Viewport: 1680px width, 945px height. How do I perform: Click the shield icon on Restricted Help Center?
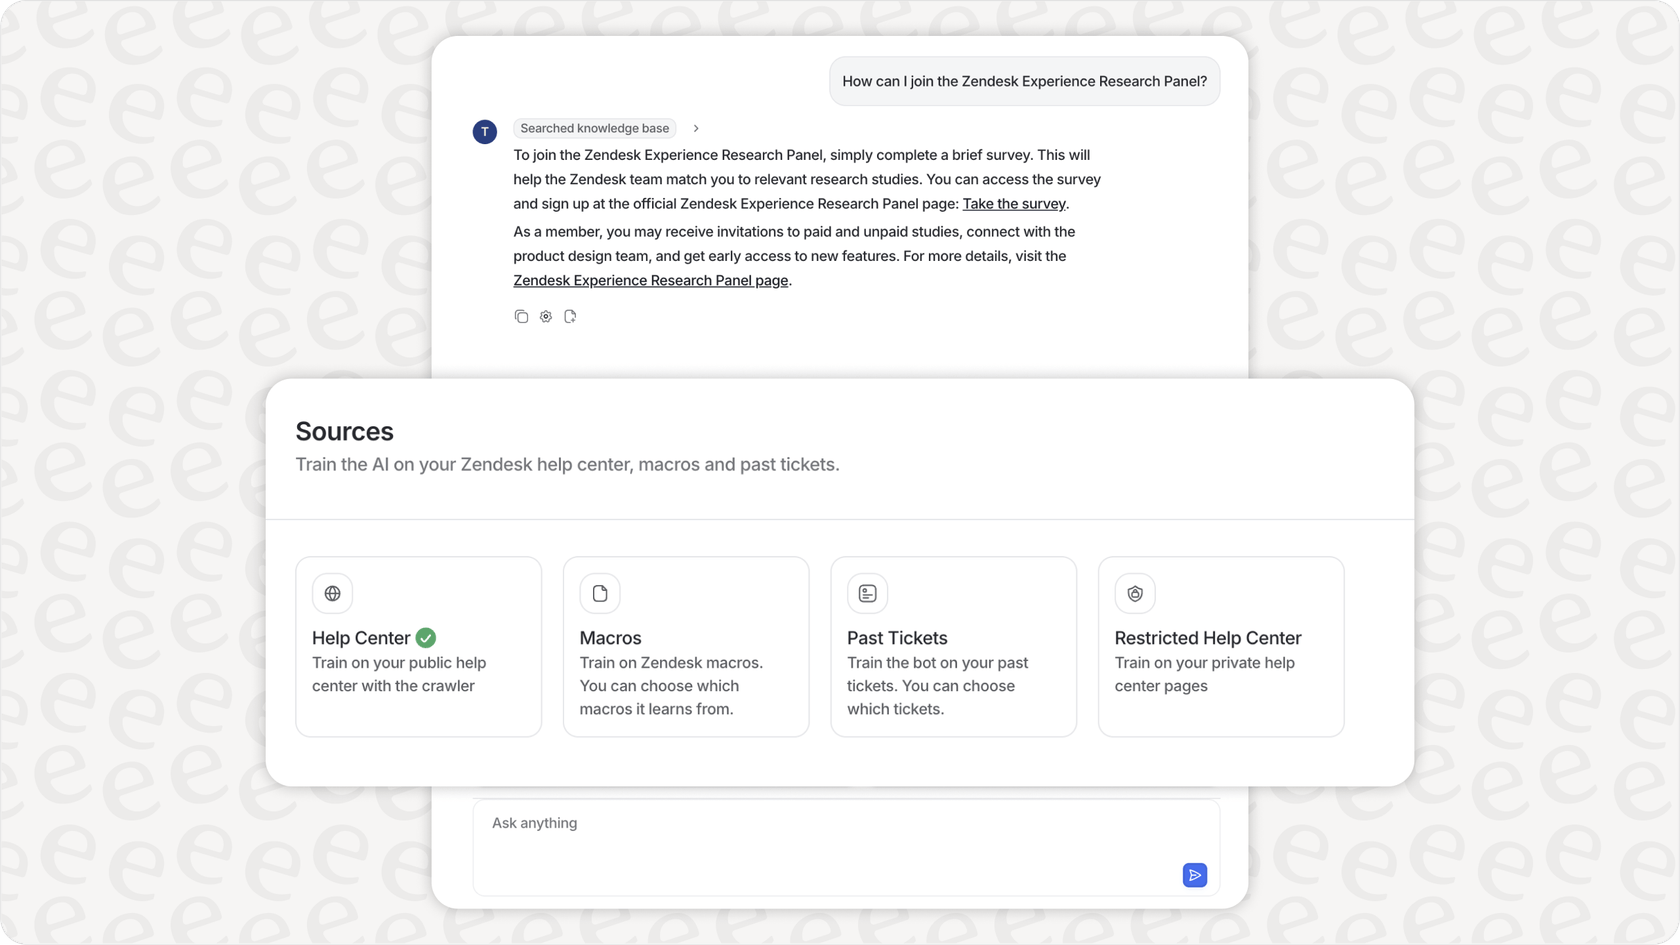[1135, 594]
